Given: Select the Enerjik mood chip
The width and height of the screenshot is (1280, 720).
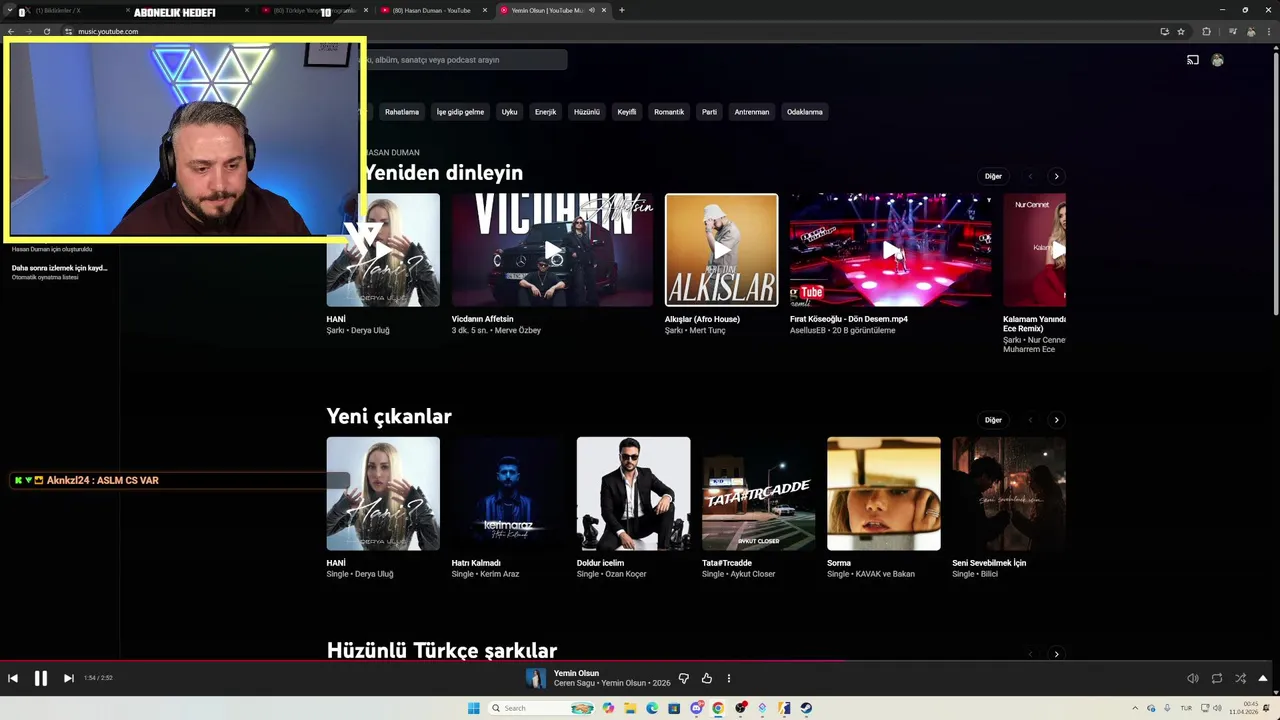Looking at the screenshot, I should pyautogui.click(x=545, y=112).
